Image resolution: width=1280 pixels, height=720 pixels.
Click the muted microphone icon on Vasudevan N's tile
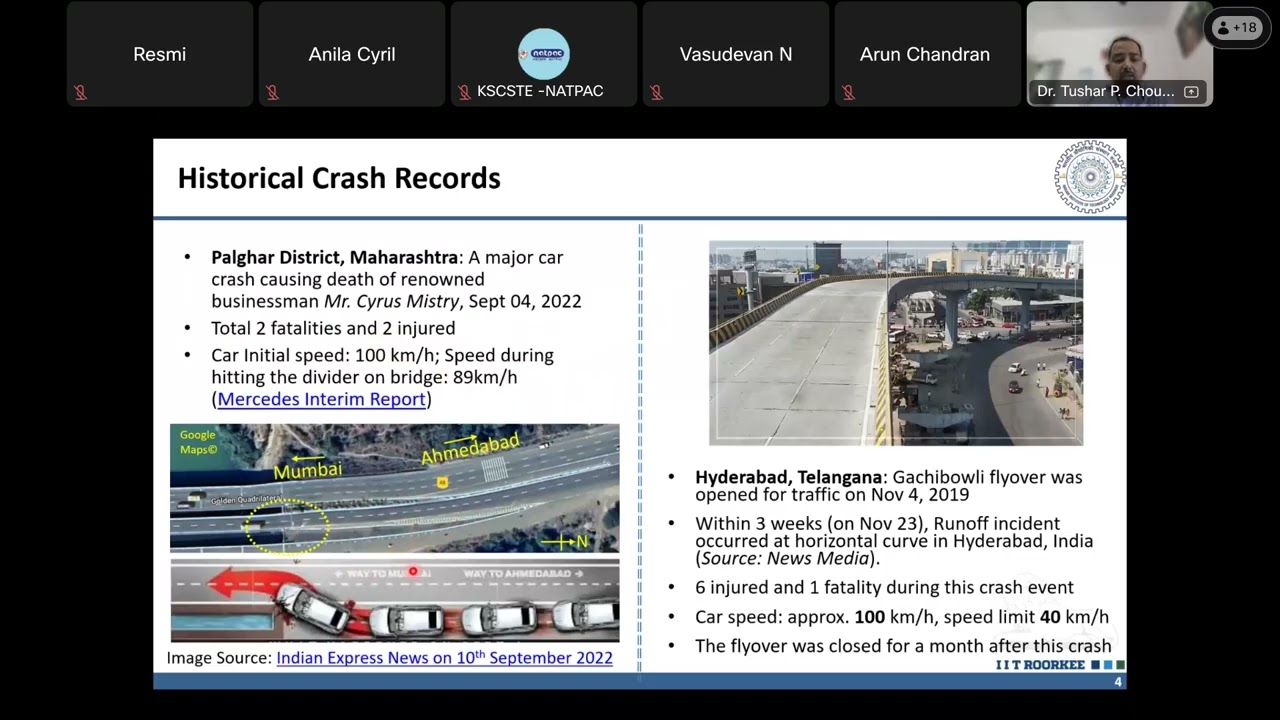tap(657, 92)
